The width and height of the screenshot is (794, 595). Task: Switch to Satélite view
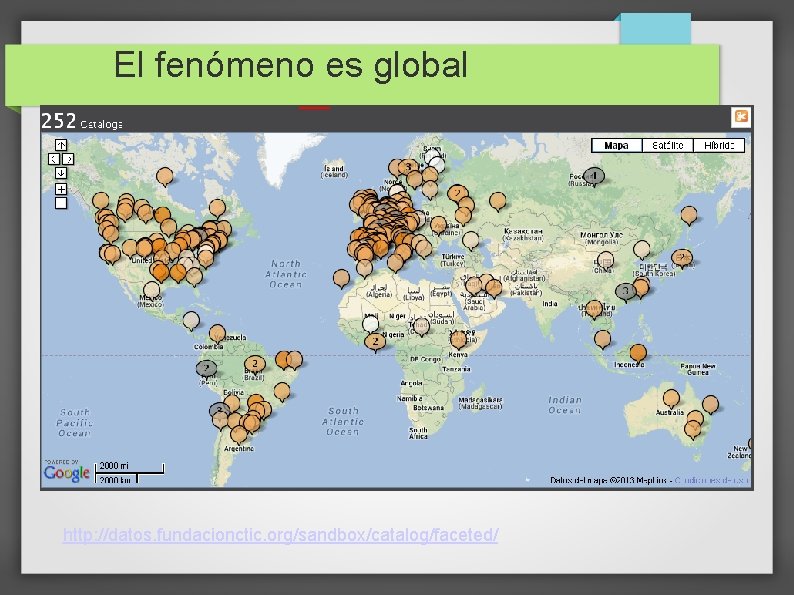click(x=667, y=145)
